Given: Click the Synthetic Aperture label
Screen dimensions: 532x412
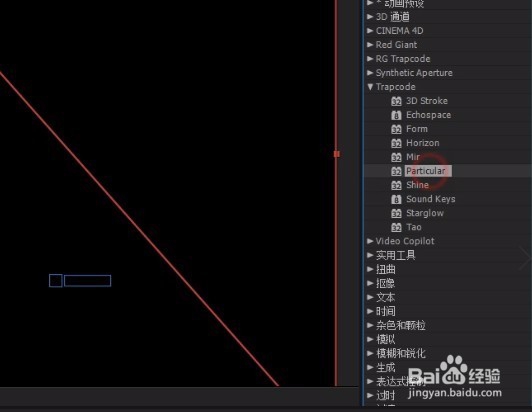Looking at the screenshot, I should point(414,73).
